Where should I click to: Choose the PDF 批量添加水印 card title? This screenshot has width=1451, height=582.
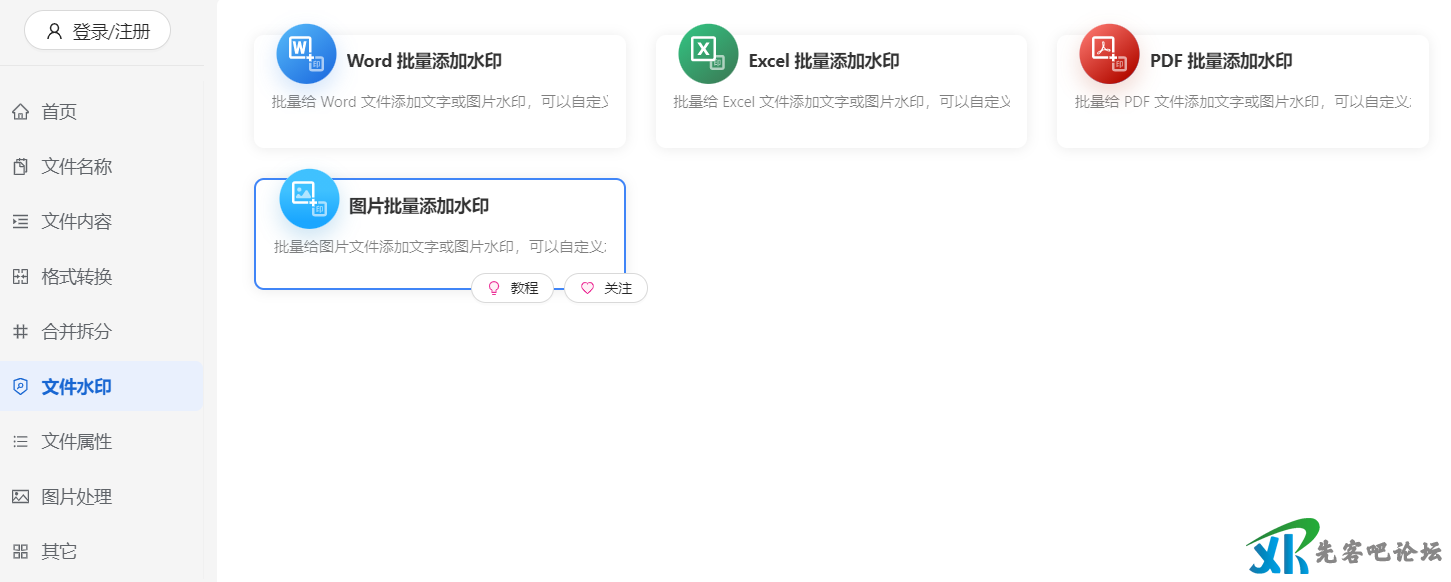1221,61
